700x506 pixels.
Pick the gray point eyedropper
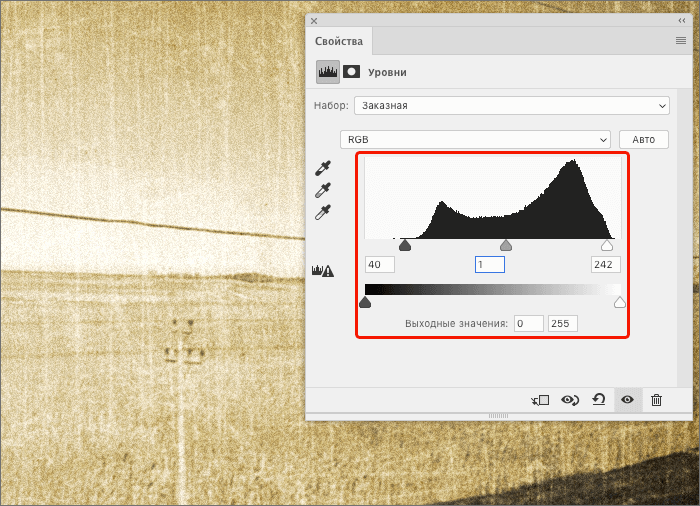tap(323, 190)
